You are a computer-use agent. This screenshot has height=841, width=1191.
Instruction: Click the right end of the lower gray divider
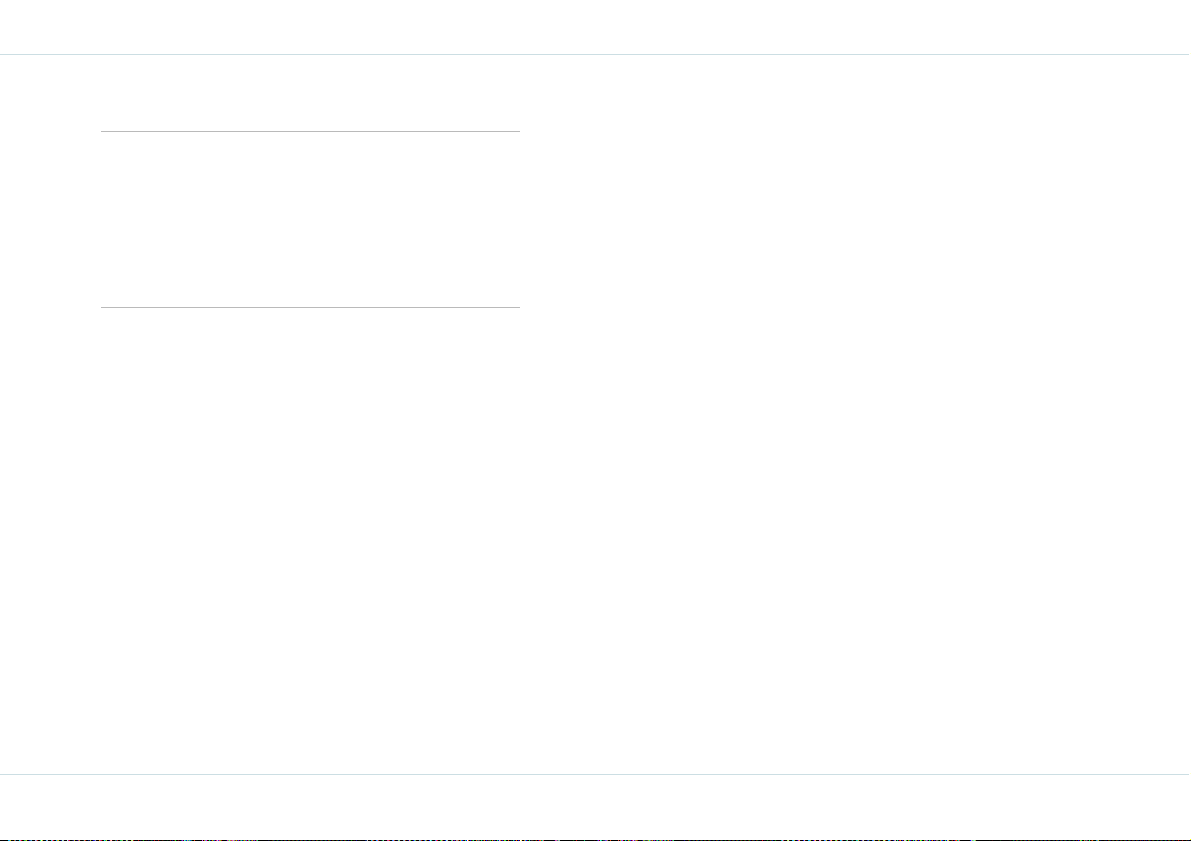(517, 308)
